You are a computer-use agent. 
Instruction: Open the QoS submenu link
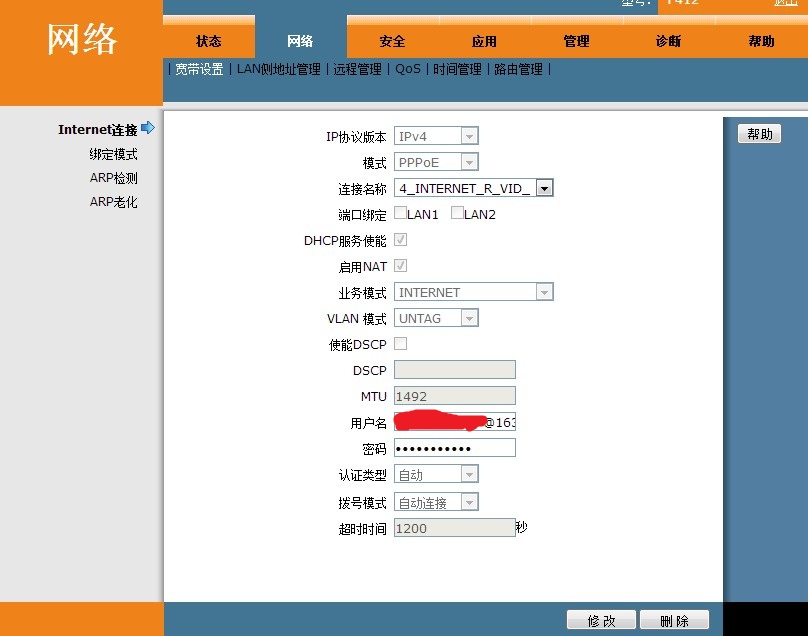click(407, 69)
